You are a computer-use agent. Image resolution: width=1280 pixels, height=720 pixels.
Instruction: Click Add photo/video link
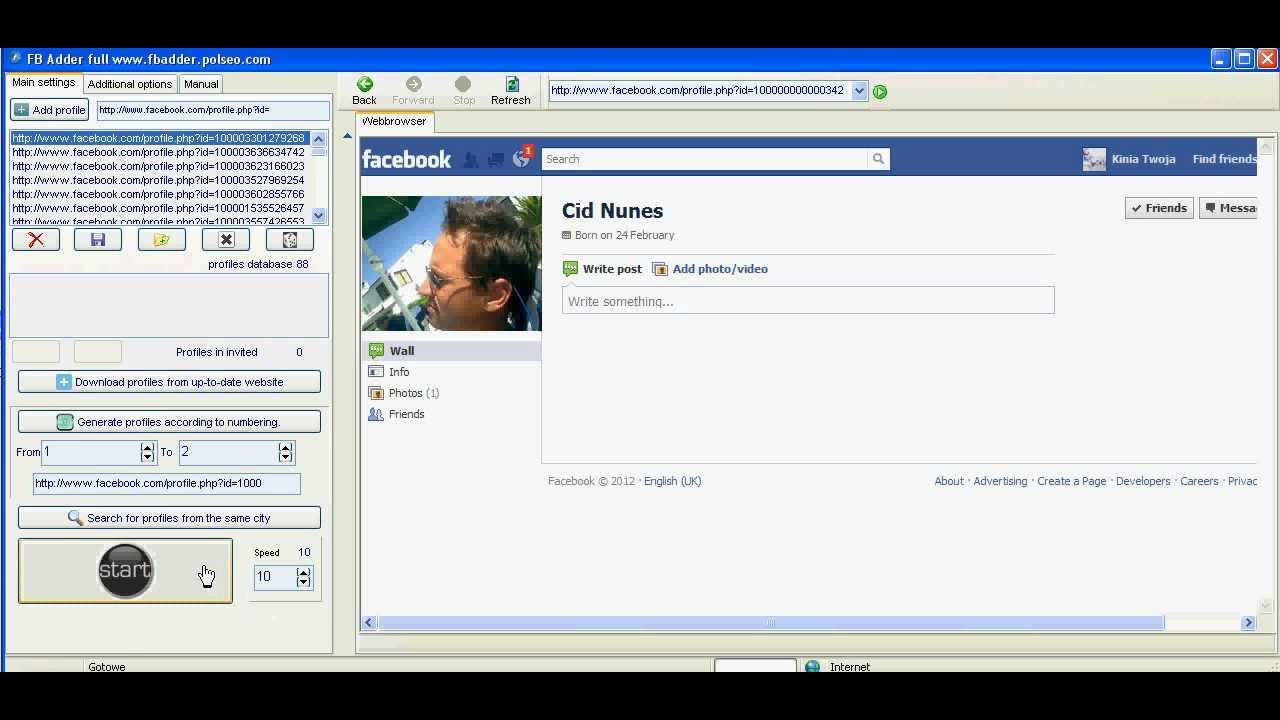tap(710, 269)
